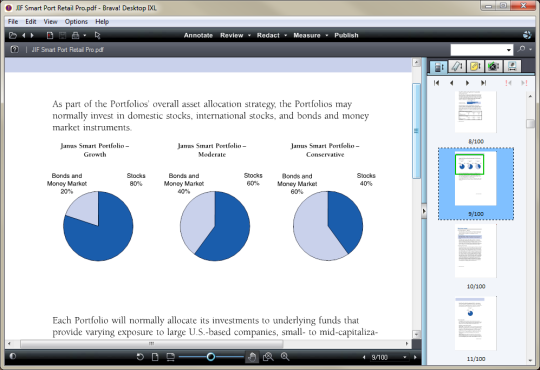Click the vertical document scrollbar thumb

[x=416, y=131]
